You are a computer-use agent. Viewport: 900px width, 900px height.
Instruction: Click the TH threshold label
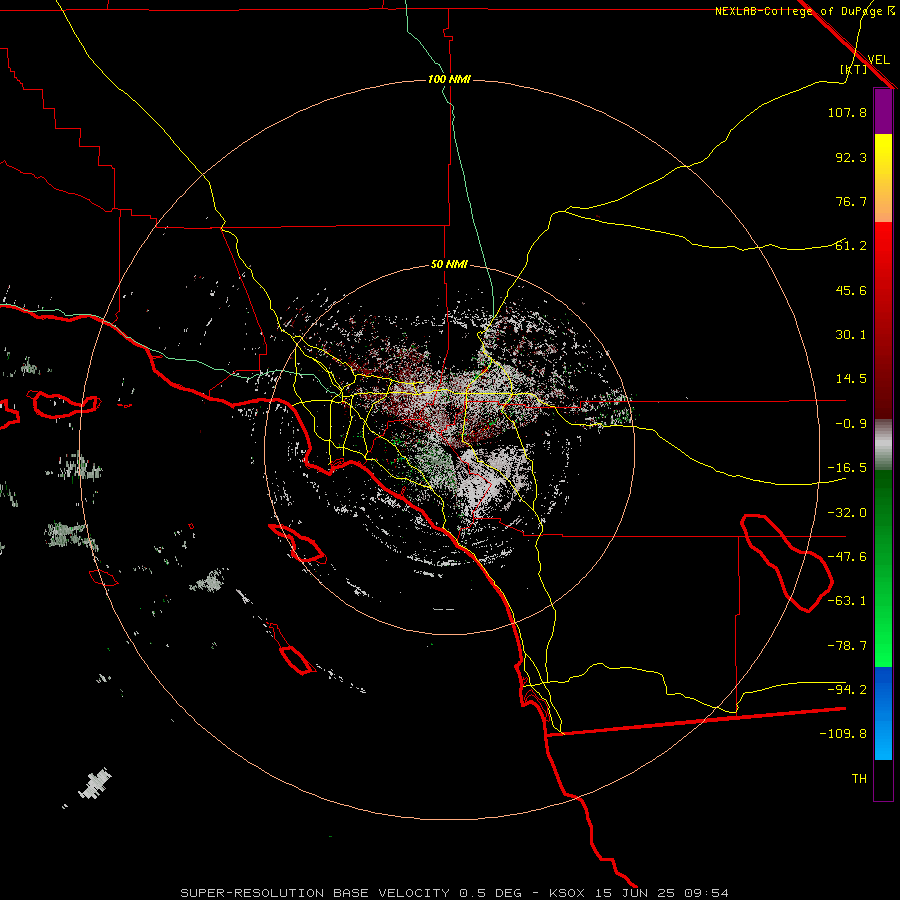(859, 778)
